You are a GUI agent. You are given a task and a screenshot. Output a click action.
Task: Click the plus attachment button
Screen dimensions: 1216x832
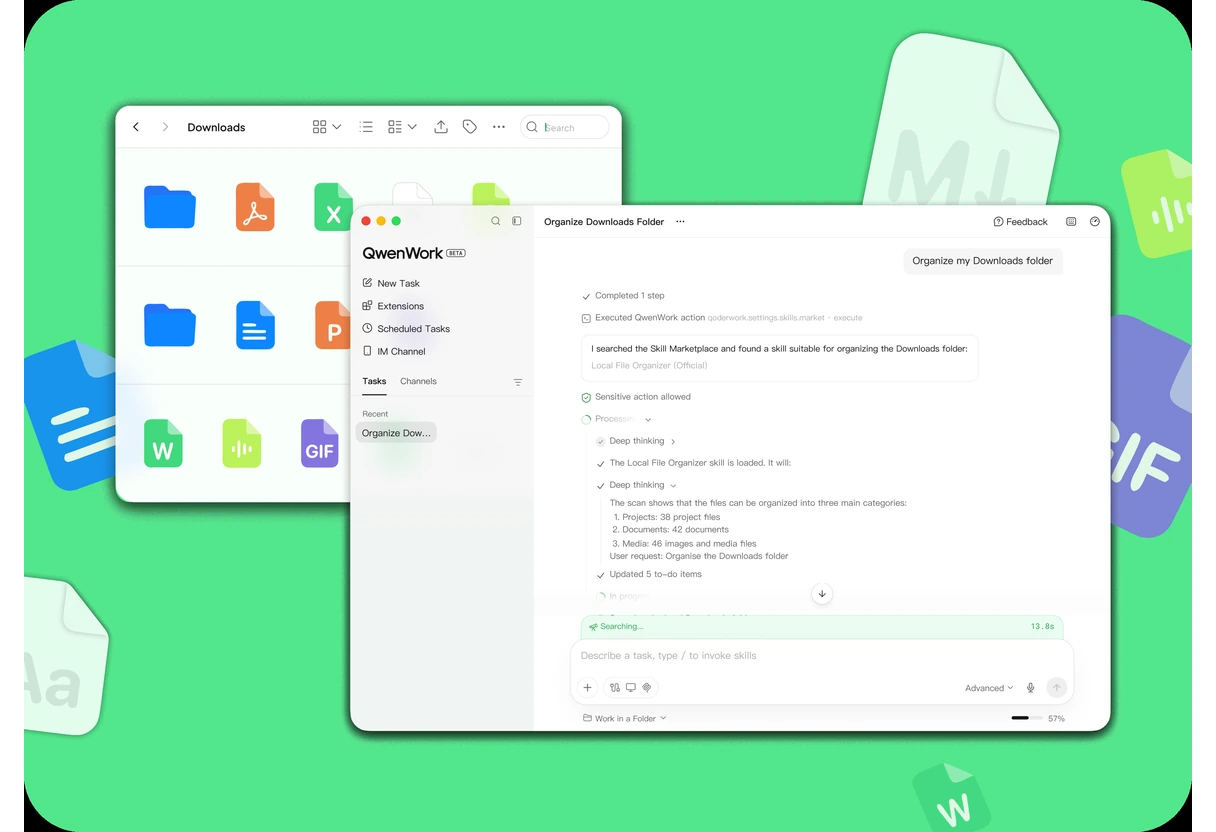pos(587,688)
